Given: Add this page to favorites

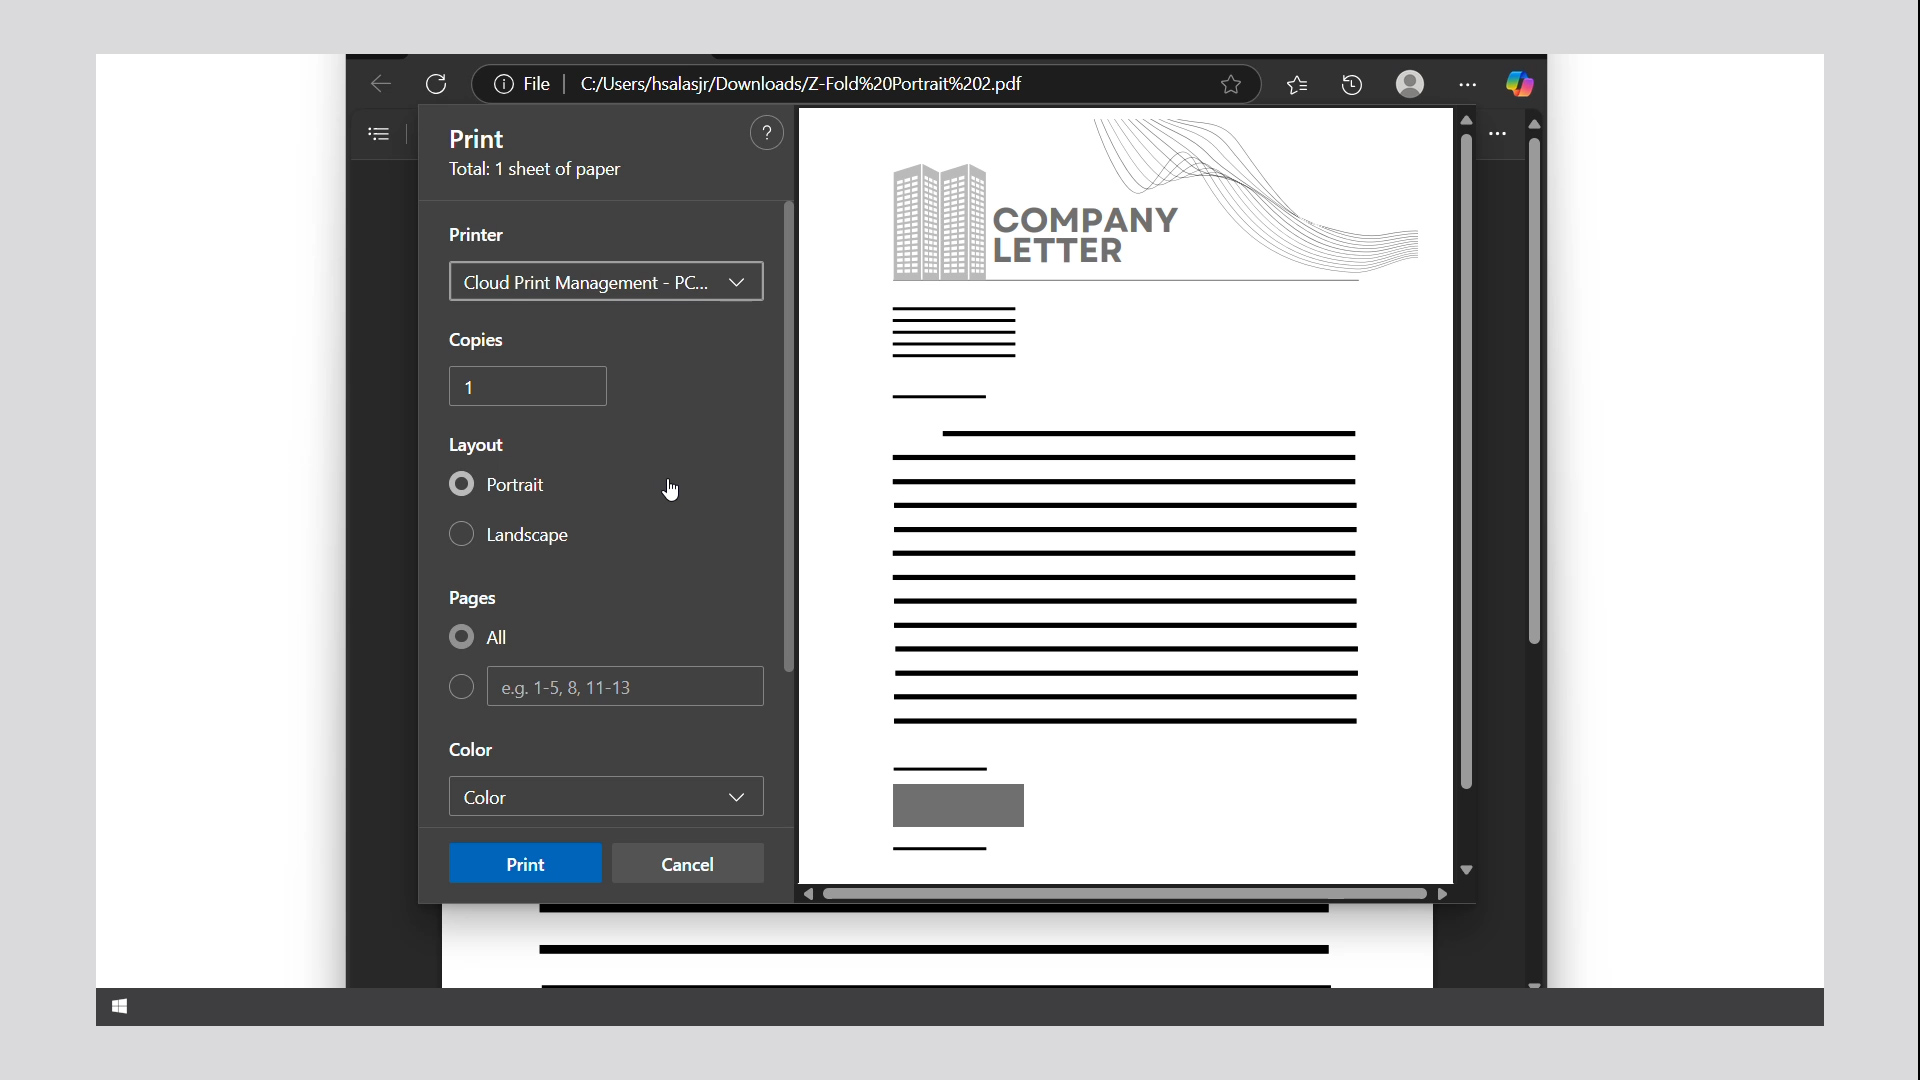Looking at the screenshot, I should coord(1231,84).
